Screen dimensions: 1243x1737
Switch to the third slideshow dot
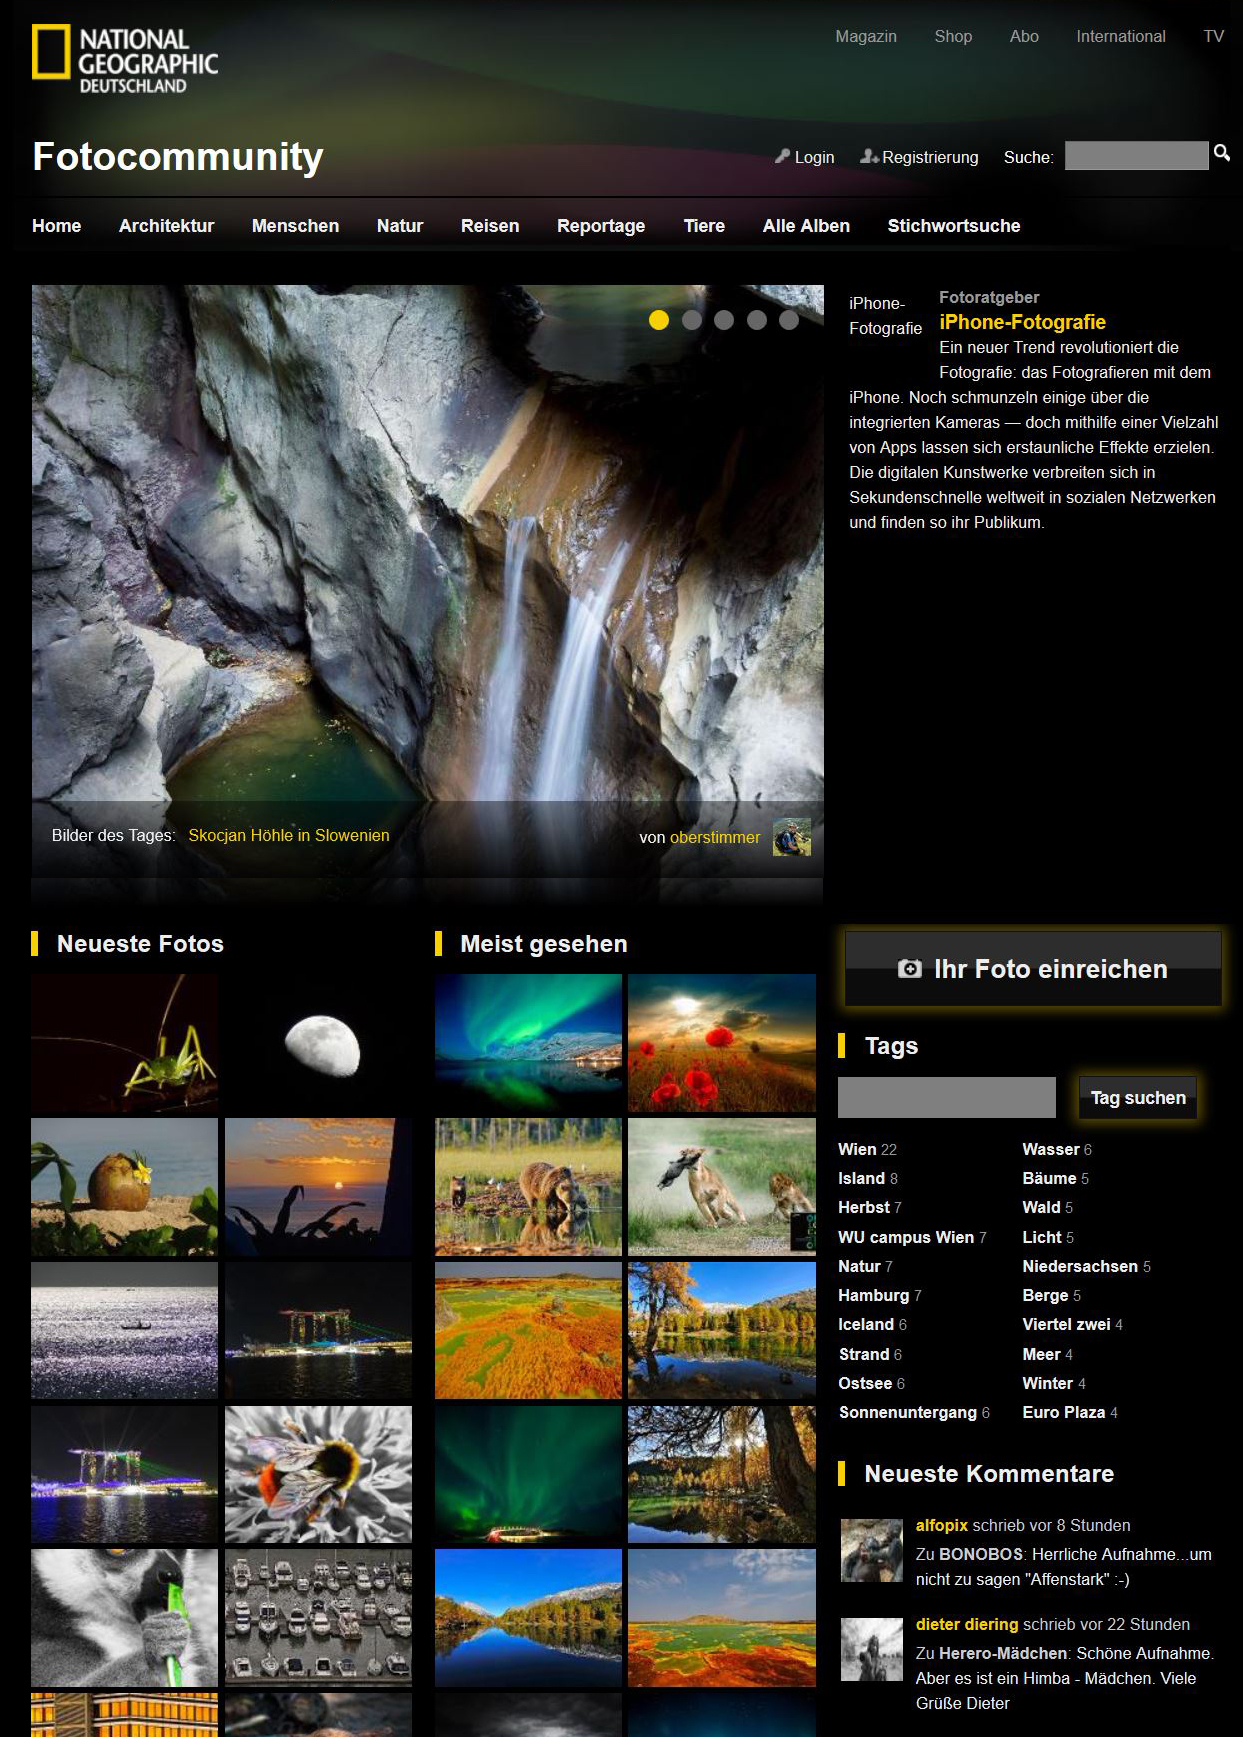[724, 320]
